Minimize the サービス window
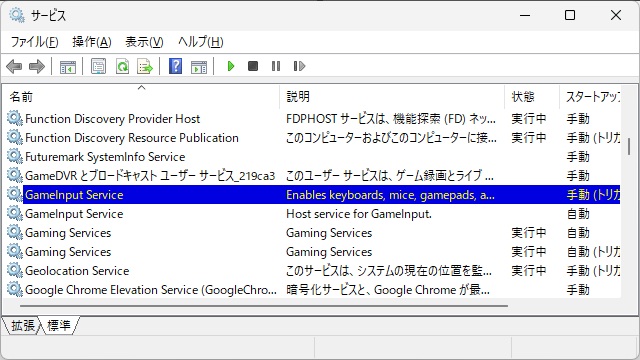 tap(525, 16)
